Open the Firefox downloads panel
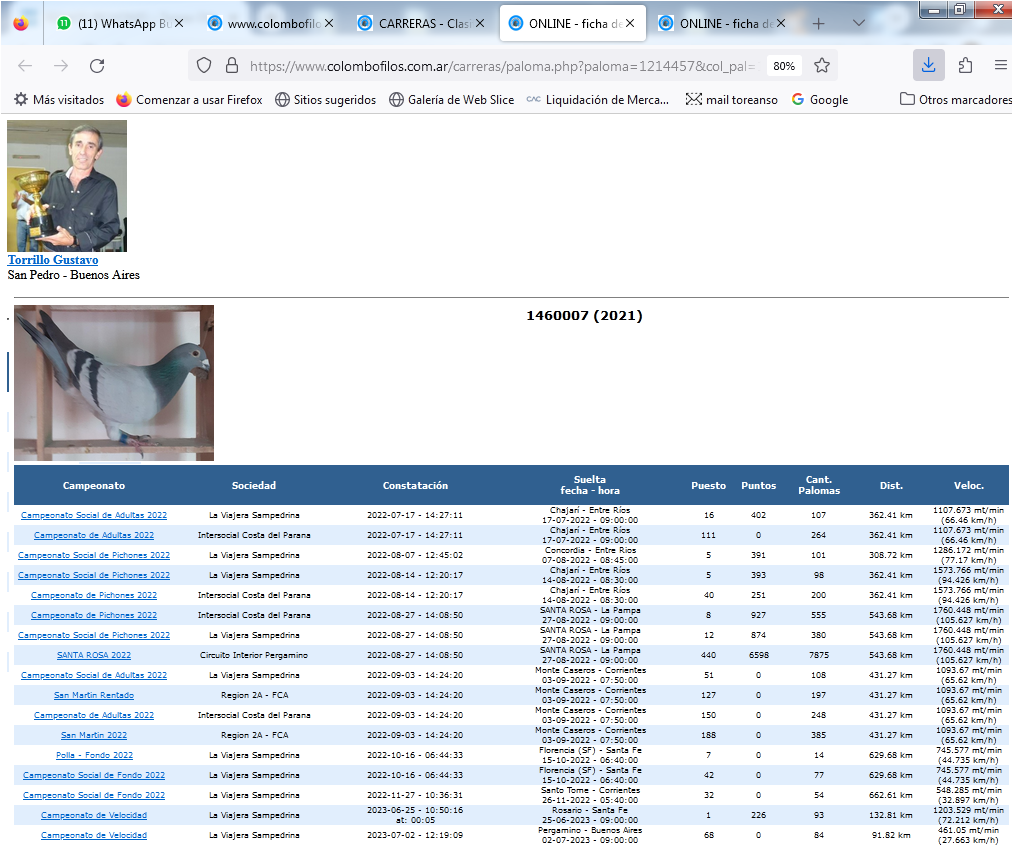 point(928,66)
